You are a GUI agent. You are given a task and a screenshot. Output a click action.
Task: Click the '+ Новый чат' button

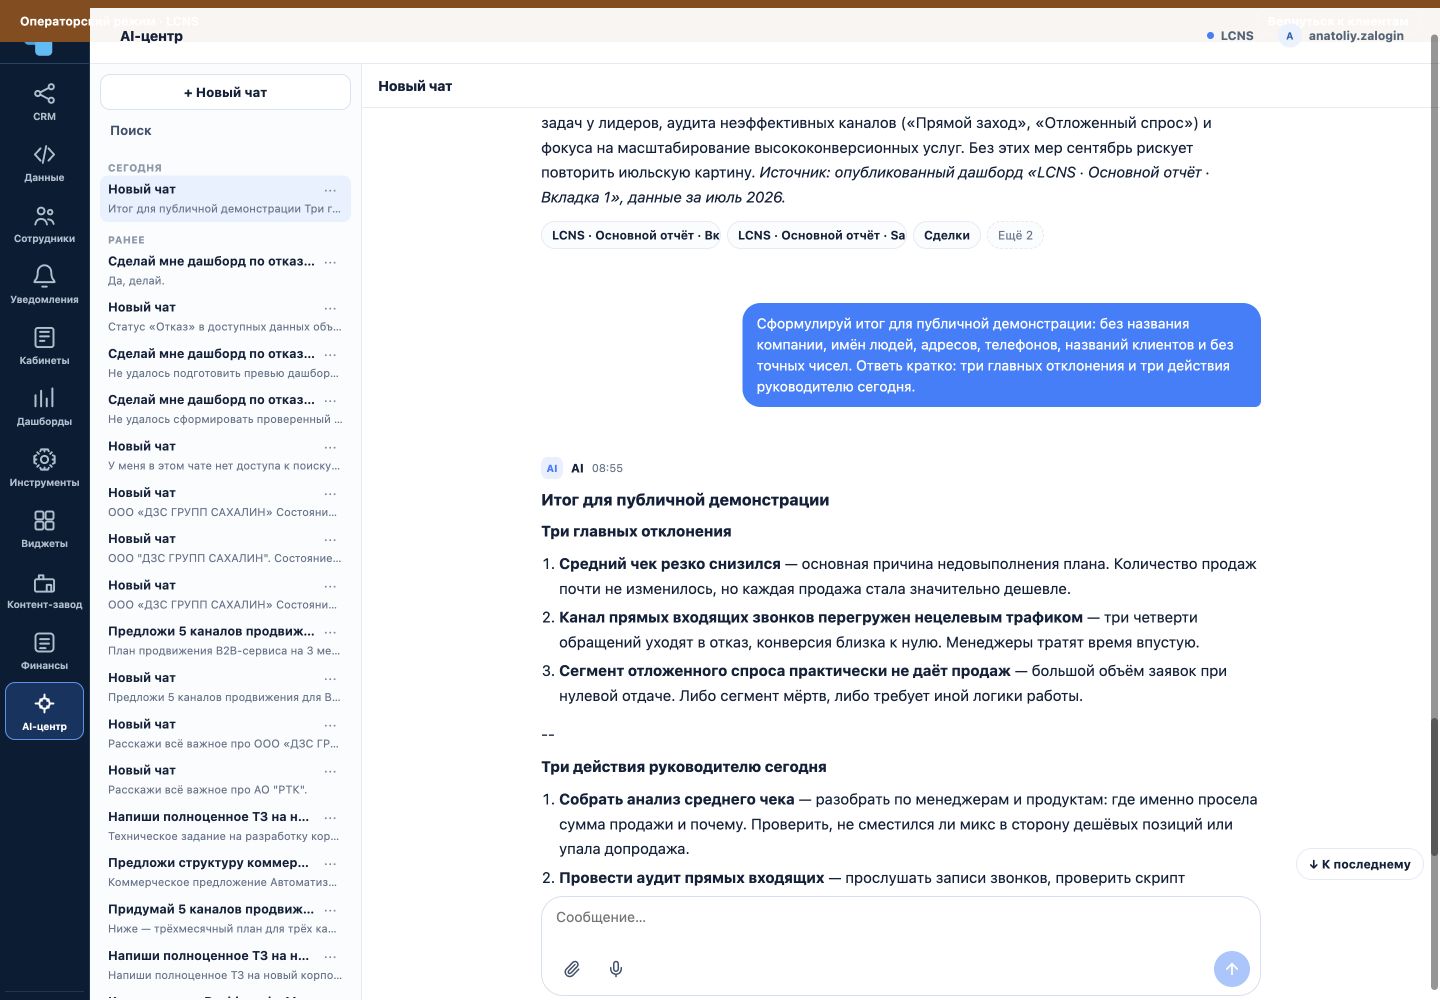coord(225,92)
